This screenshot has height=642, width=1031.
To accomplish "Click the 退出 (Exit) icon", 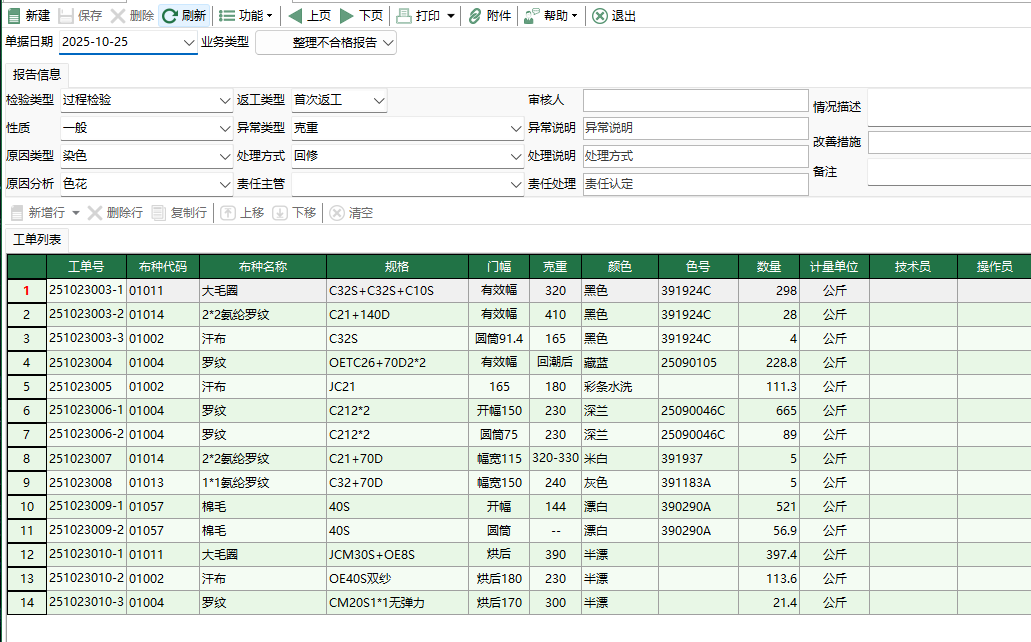I will 610,15.
